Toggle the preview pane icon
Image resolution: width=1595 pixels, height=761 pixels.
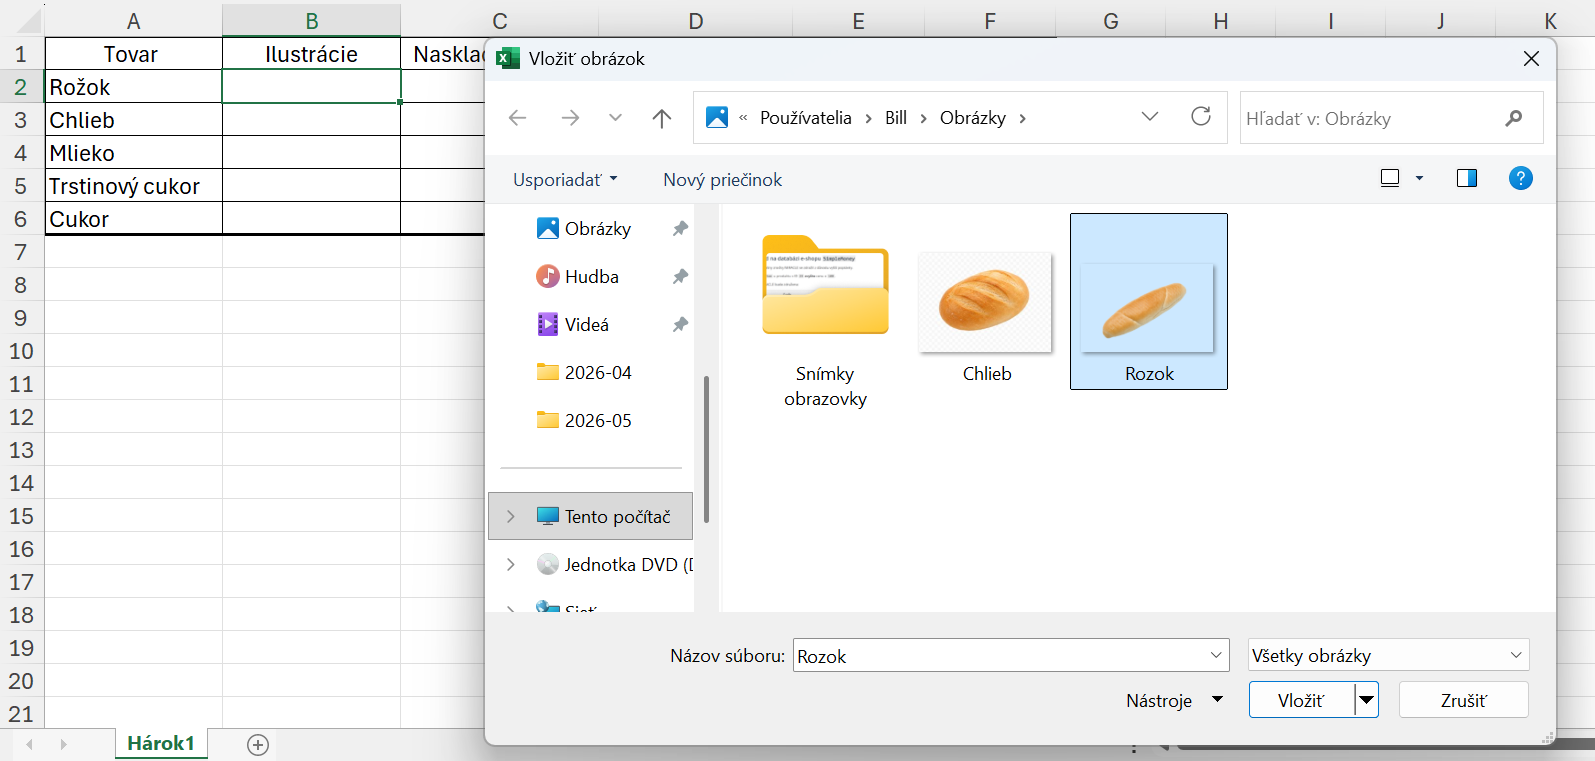coord(1467,178)
